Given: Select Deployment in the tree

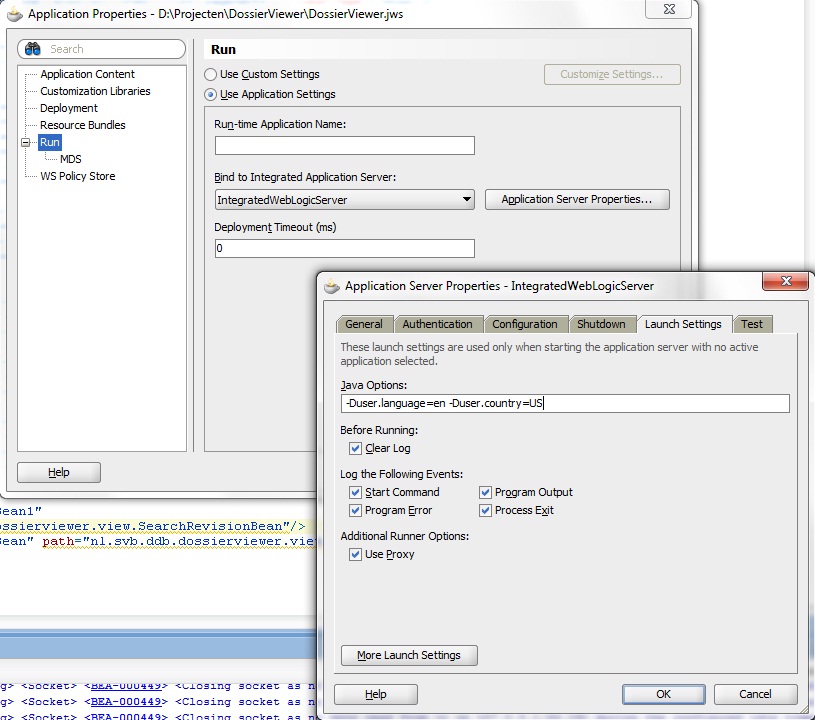Looking at the screenshot, I should point(69,108).
